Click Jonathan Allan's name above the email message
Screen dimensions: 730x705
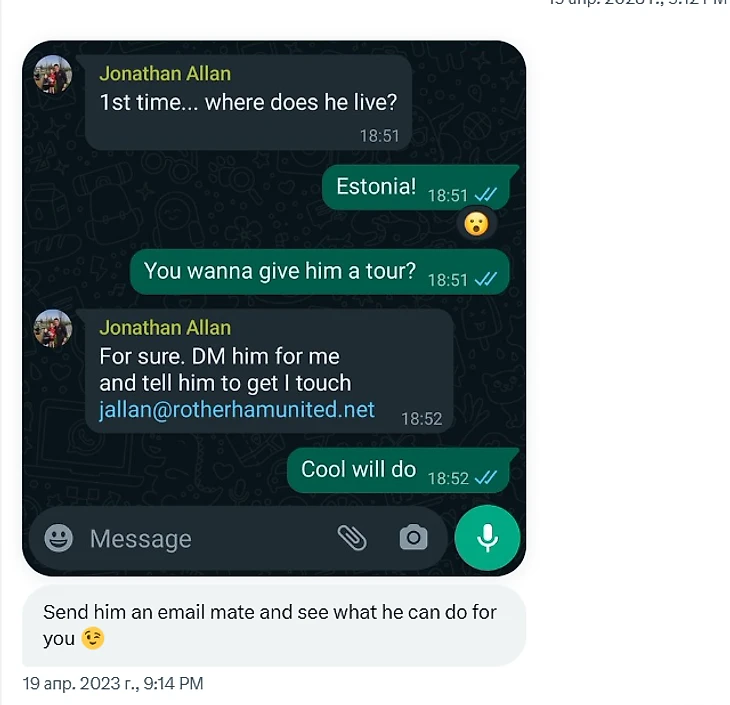point(165,328)
